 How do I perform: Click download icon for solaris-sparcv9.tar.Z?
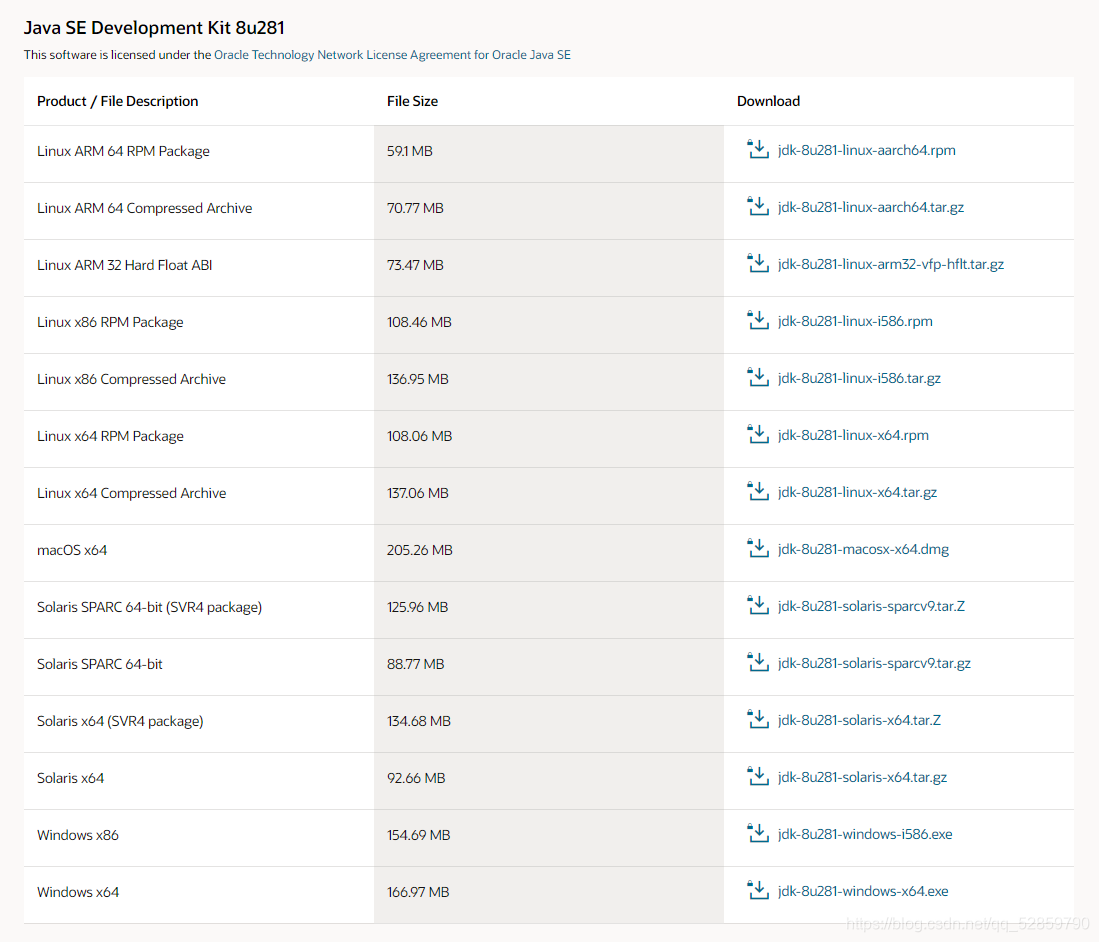758,606
